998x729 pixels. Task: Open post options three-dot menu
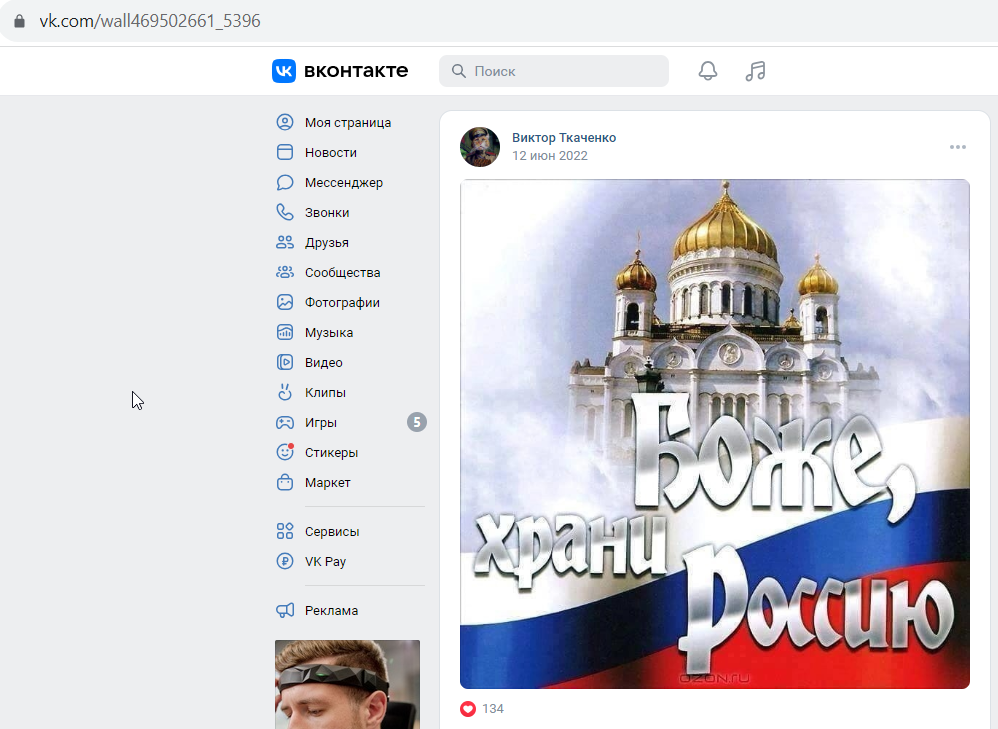pyautogui.click(x=957, y=147)
